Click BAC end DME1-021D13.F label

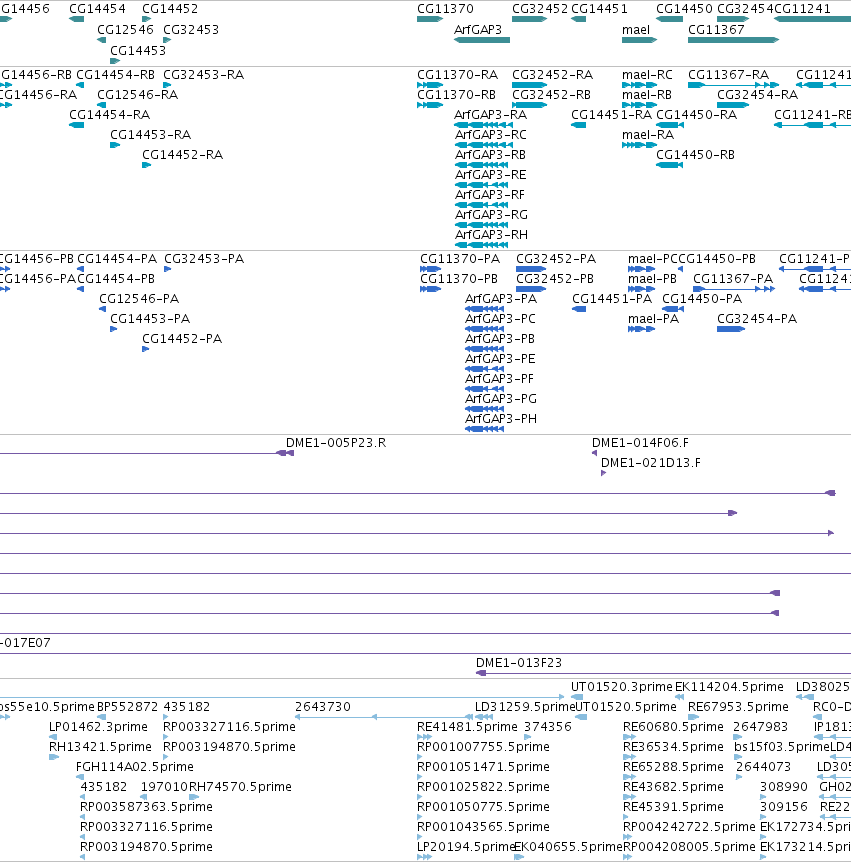click(651, 463)
